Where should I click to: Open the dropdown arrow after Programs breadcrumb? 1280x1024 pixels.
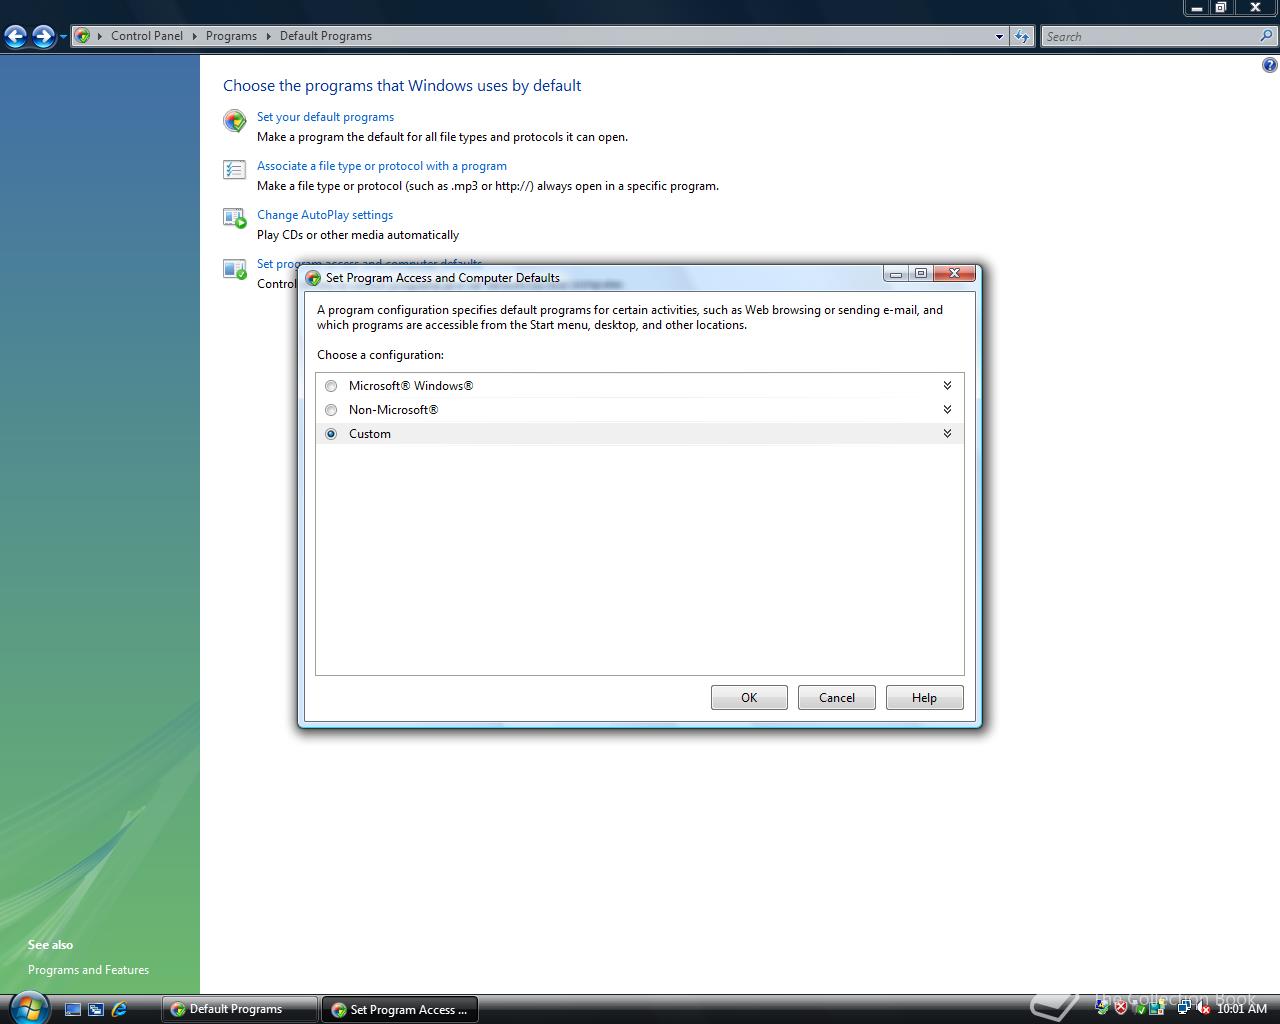click(x=268, y=36)
